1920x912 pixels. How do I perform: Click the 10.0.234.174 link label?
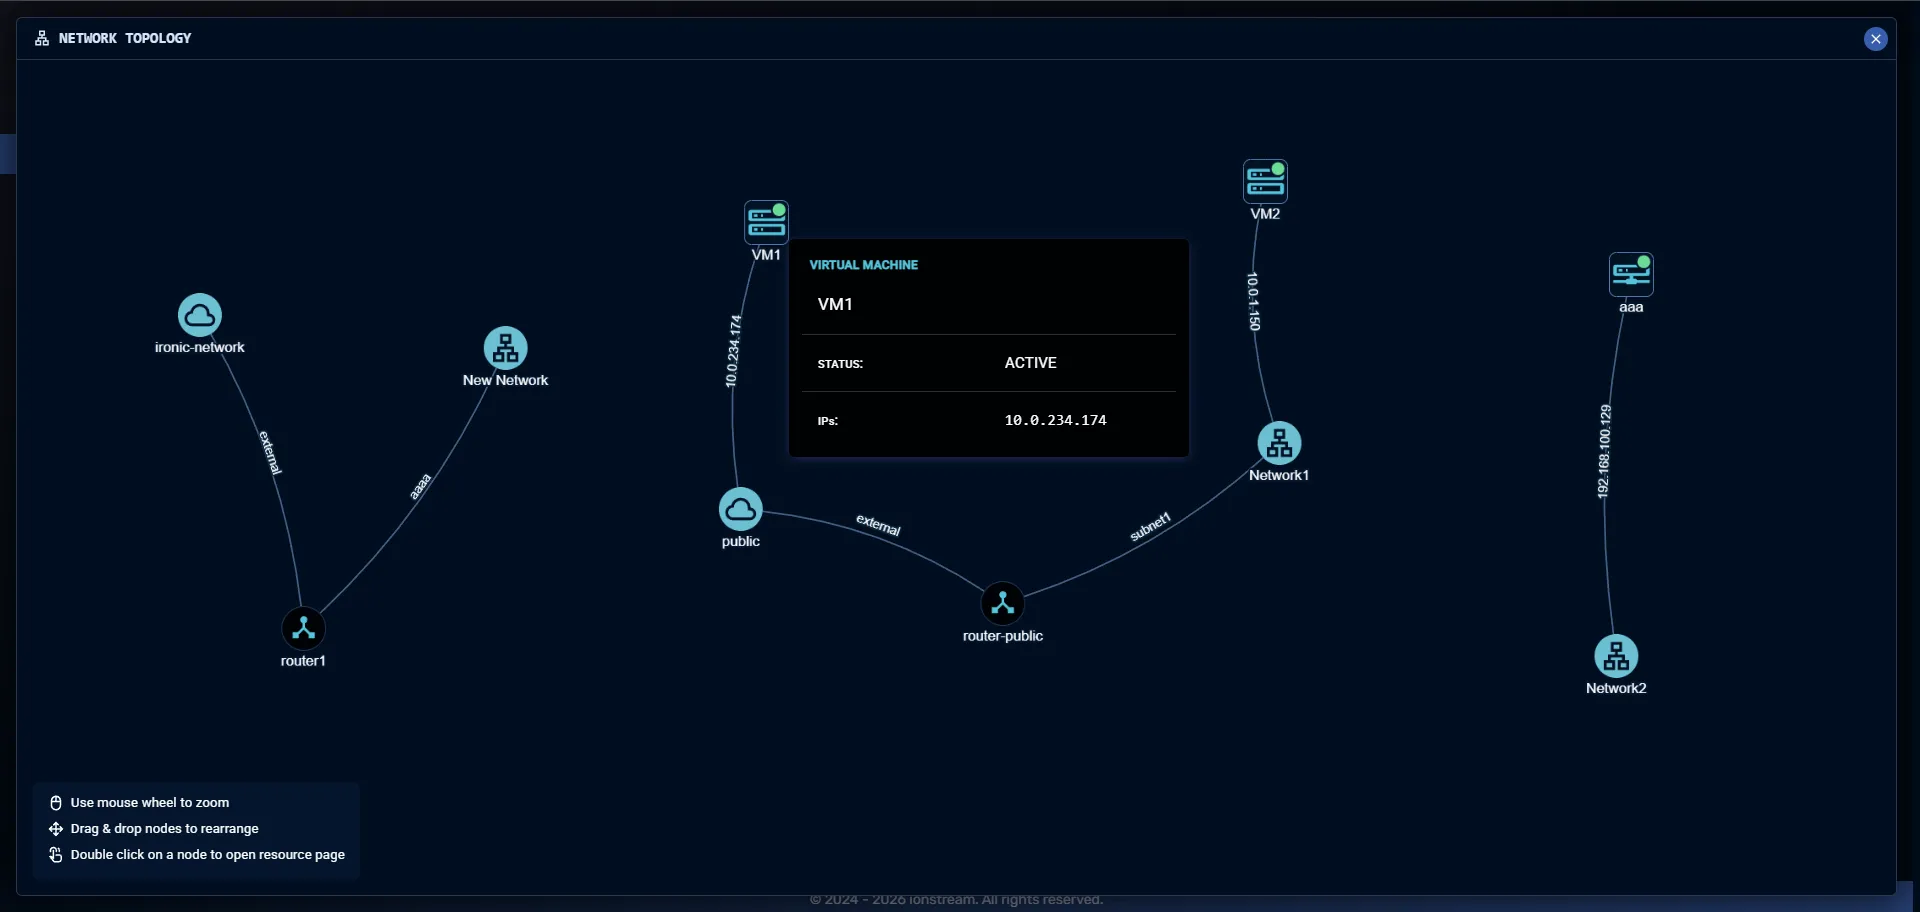(x=734, y=351)
